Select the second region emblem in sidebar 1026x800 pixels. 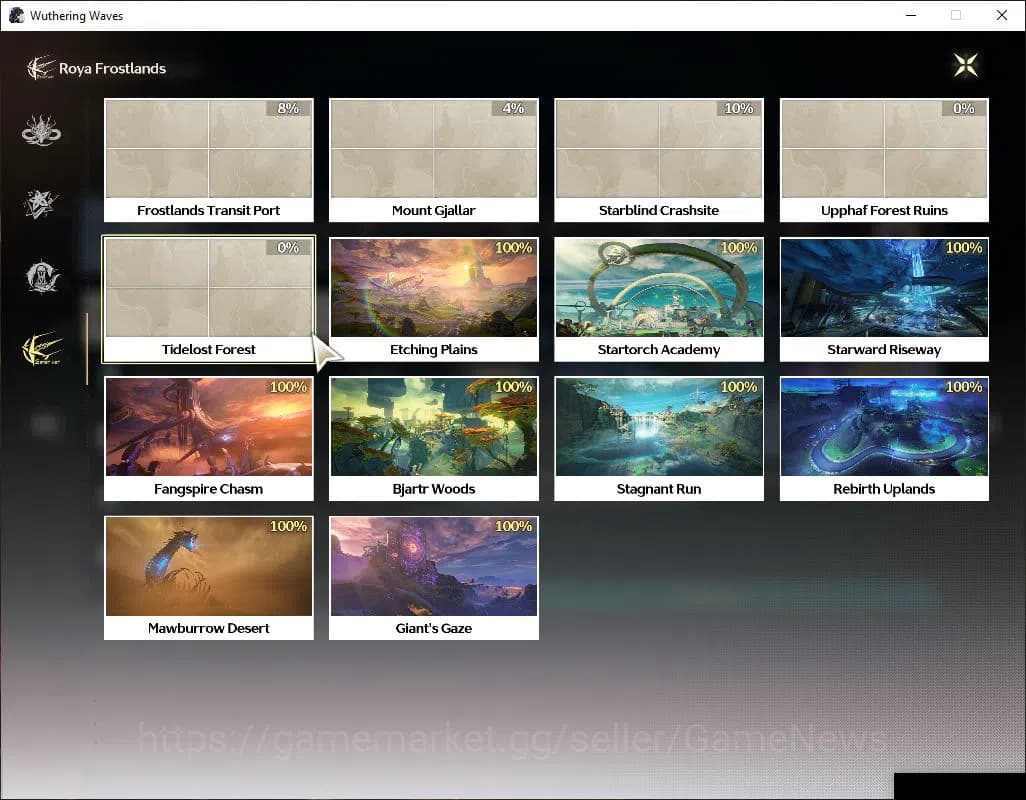41,203
